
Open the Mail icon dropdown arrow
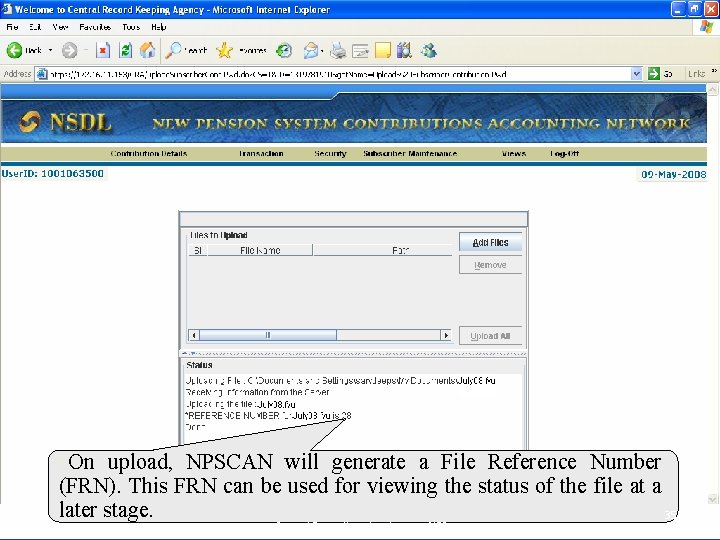(322, 51)
